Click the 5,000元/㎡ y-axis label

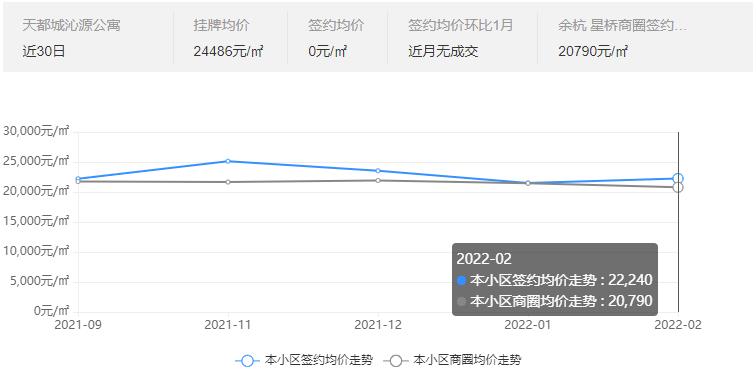40,281
